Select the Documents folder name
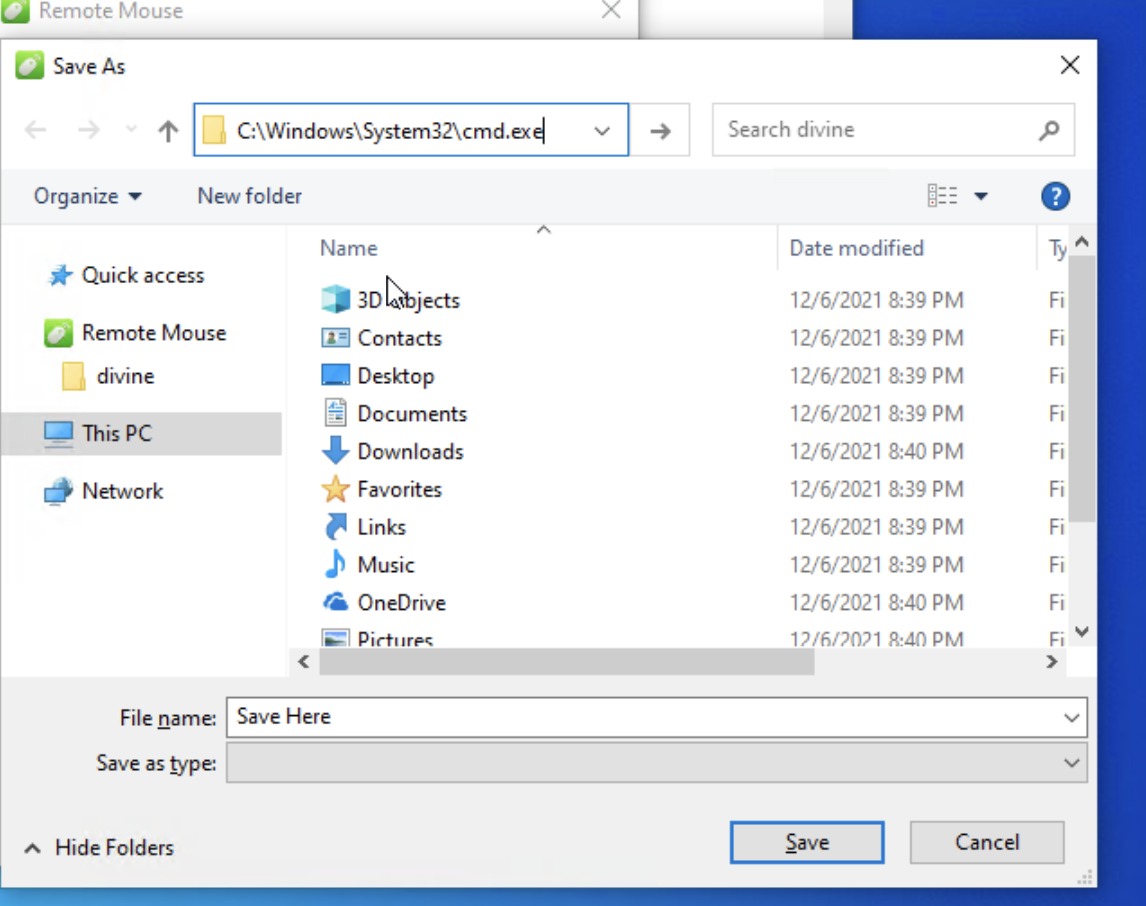 [x=412, y=414]
